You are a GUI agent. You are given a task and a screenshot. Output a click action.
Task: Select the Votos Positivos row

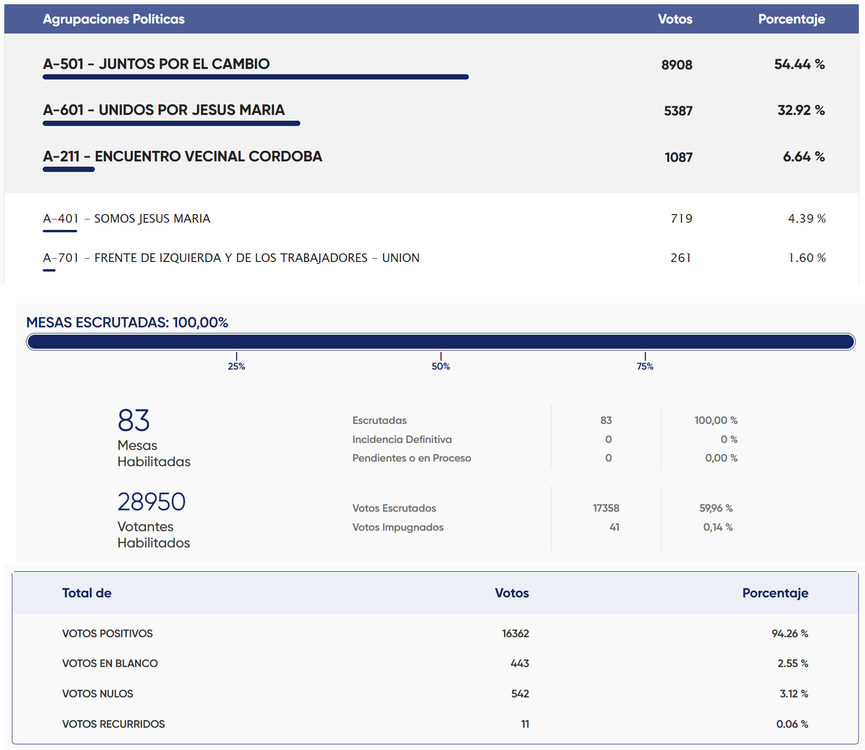tap(107, 634)
